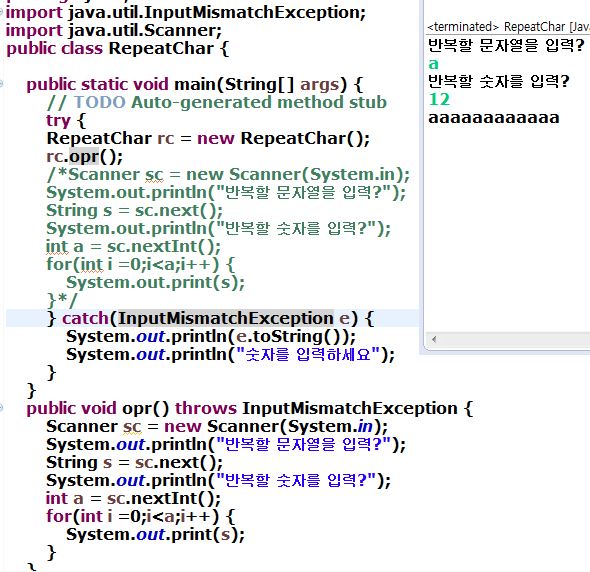590x572 pixels.
Task: Click the new RepeatChar() constructor call
Action: point(283,138)
